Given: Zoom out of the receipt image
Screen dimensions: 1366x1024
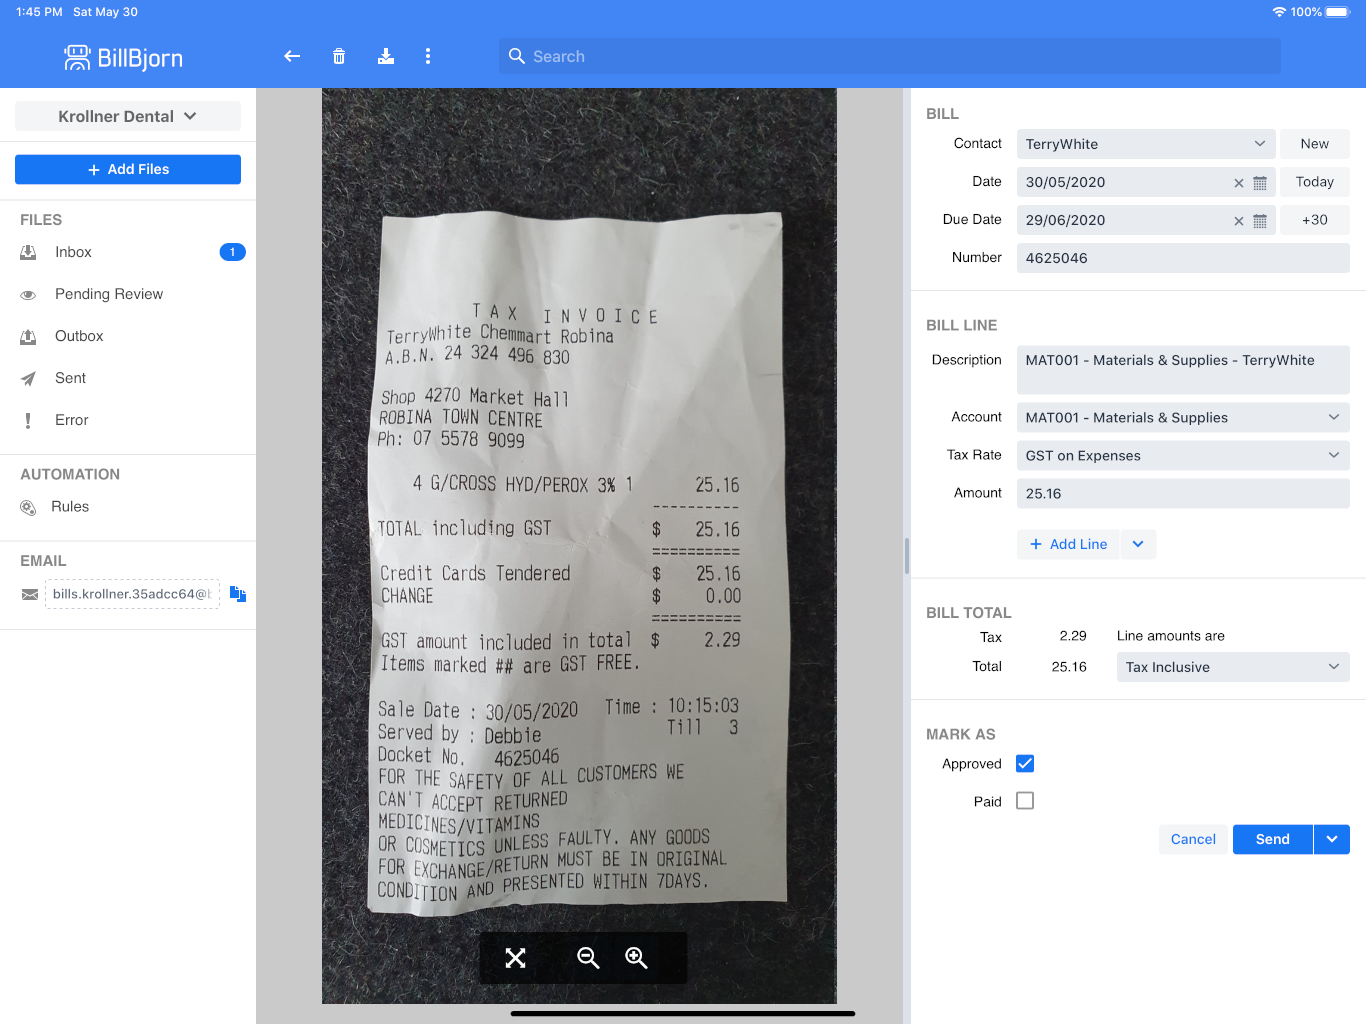Looking at the screenshot, I should coord(588,958).
